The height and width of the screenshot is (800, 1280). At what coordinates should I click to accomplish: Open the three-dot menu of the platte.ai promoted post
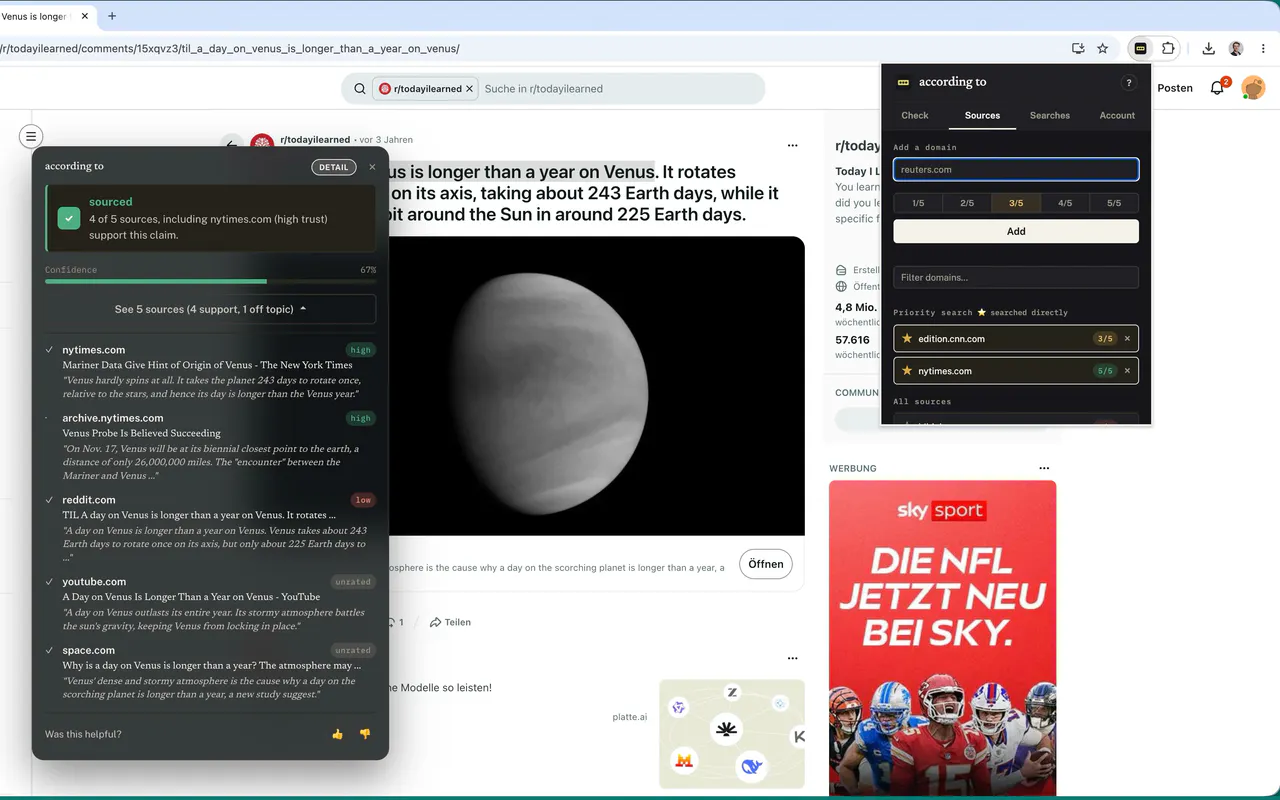pos(793,658)
